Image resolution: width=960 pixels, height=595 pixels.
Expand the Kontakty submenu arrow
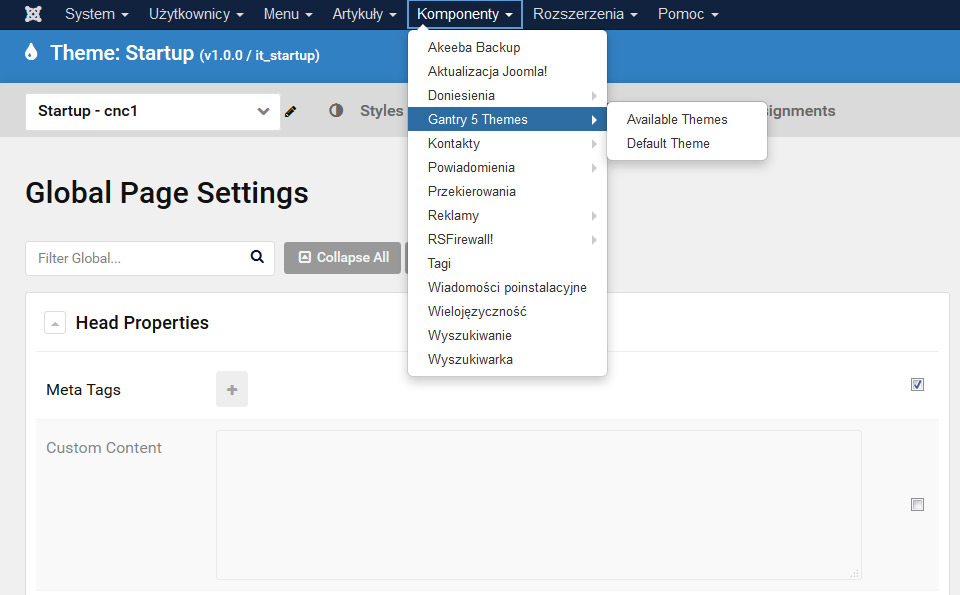point(594,143)
